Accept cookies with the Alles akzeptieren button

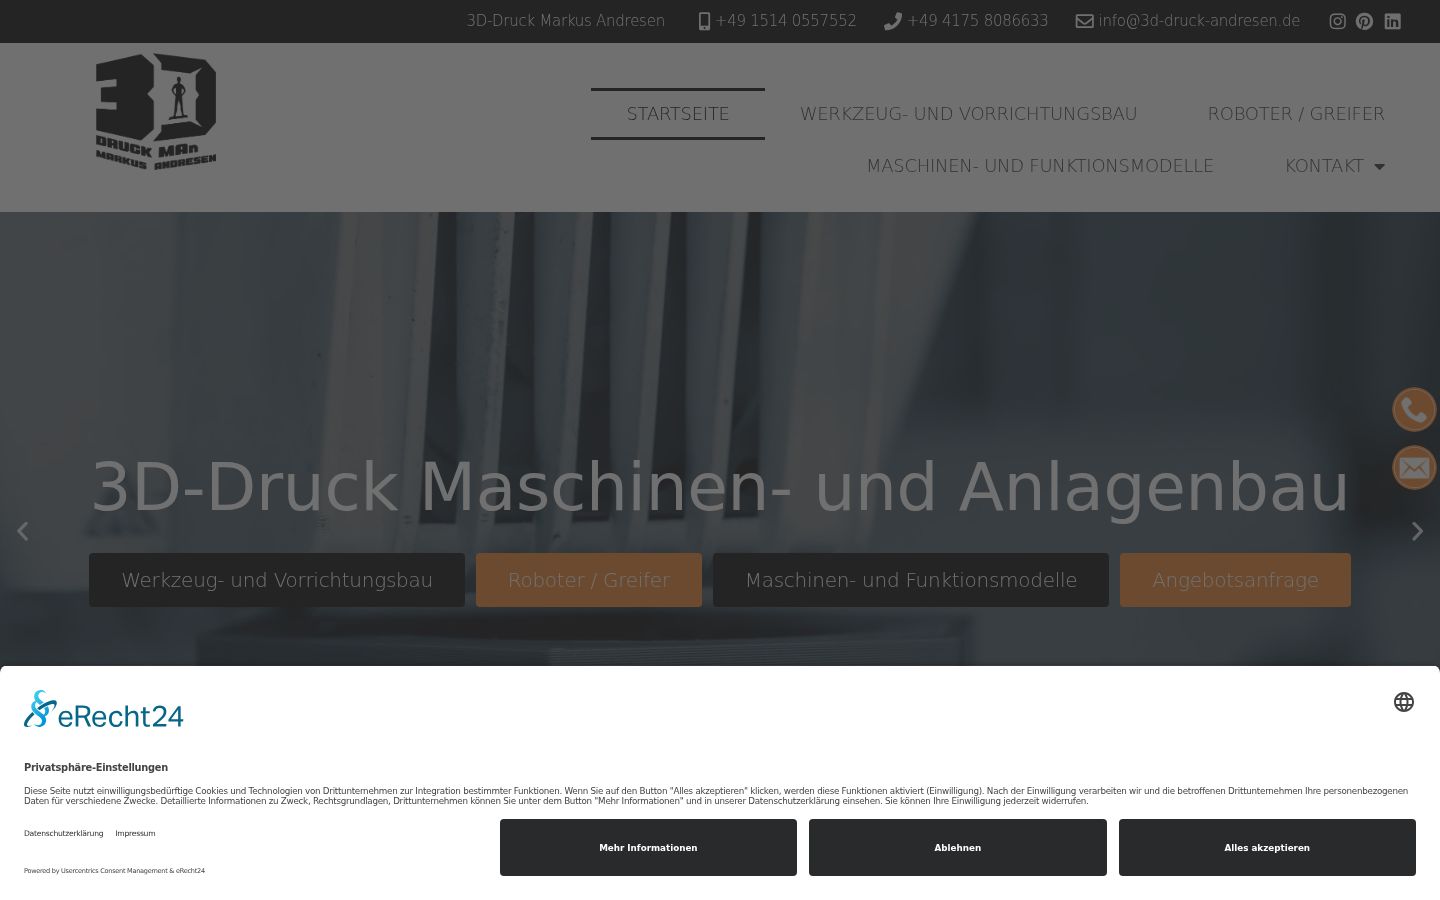(1267, 848)
